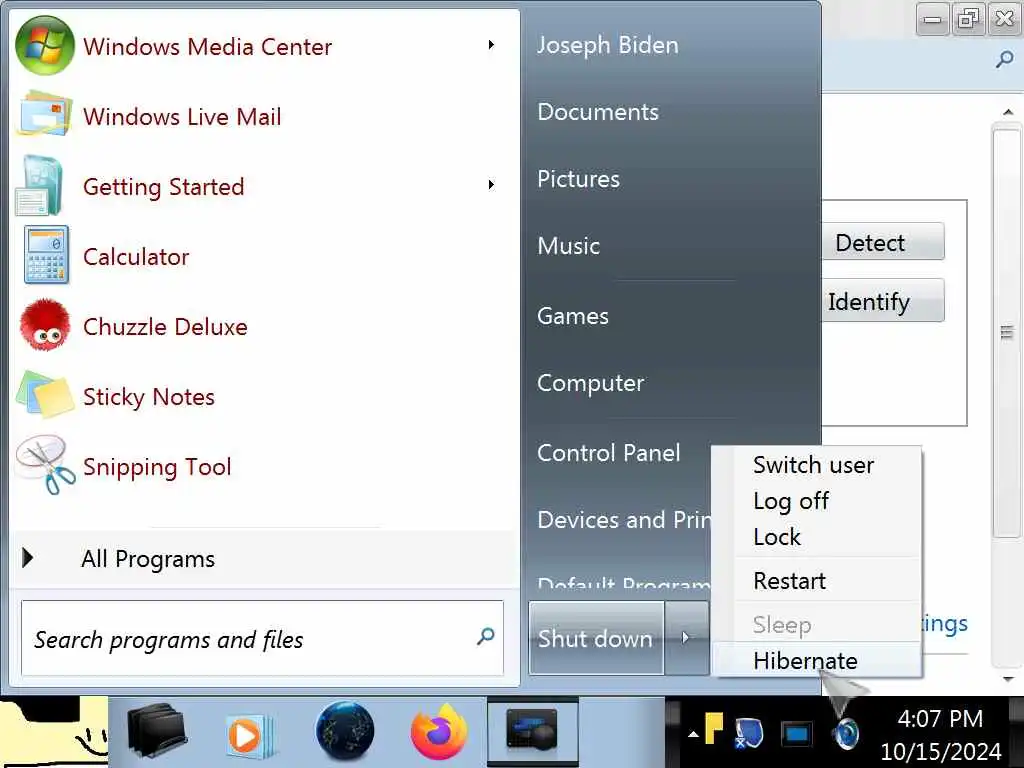Screen dimensions: 1024x768
Task: Launch the Calculator icon
Action: [x=46, y=255]
